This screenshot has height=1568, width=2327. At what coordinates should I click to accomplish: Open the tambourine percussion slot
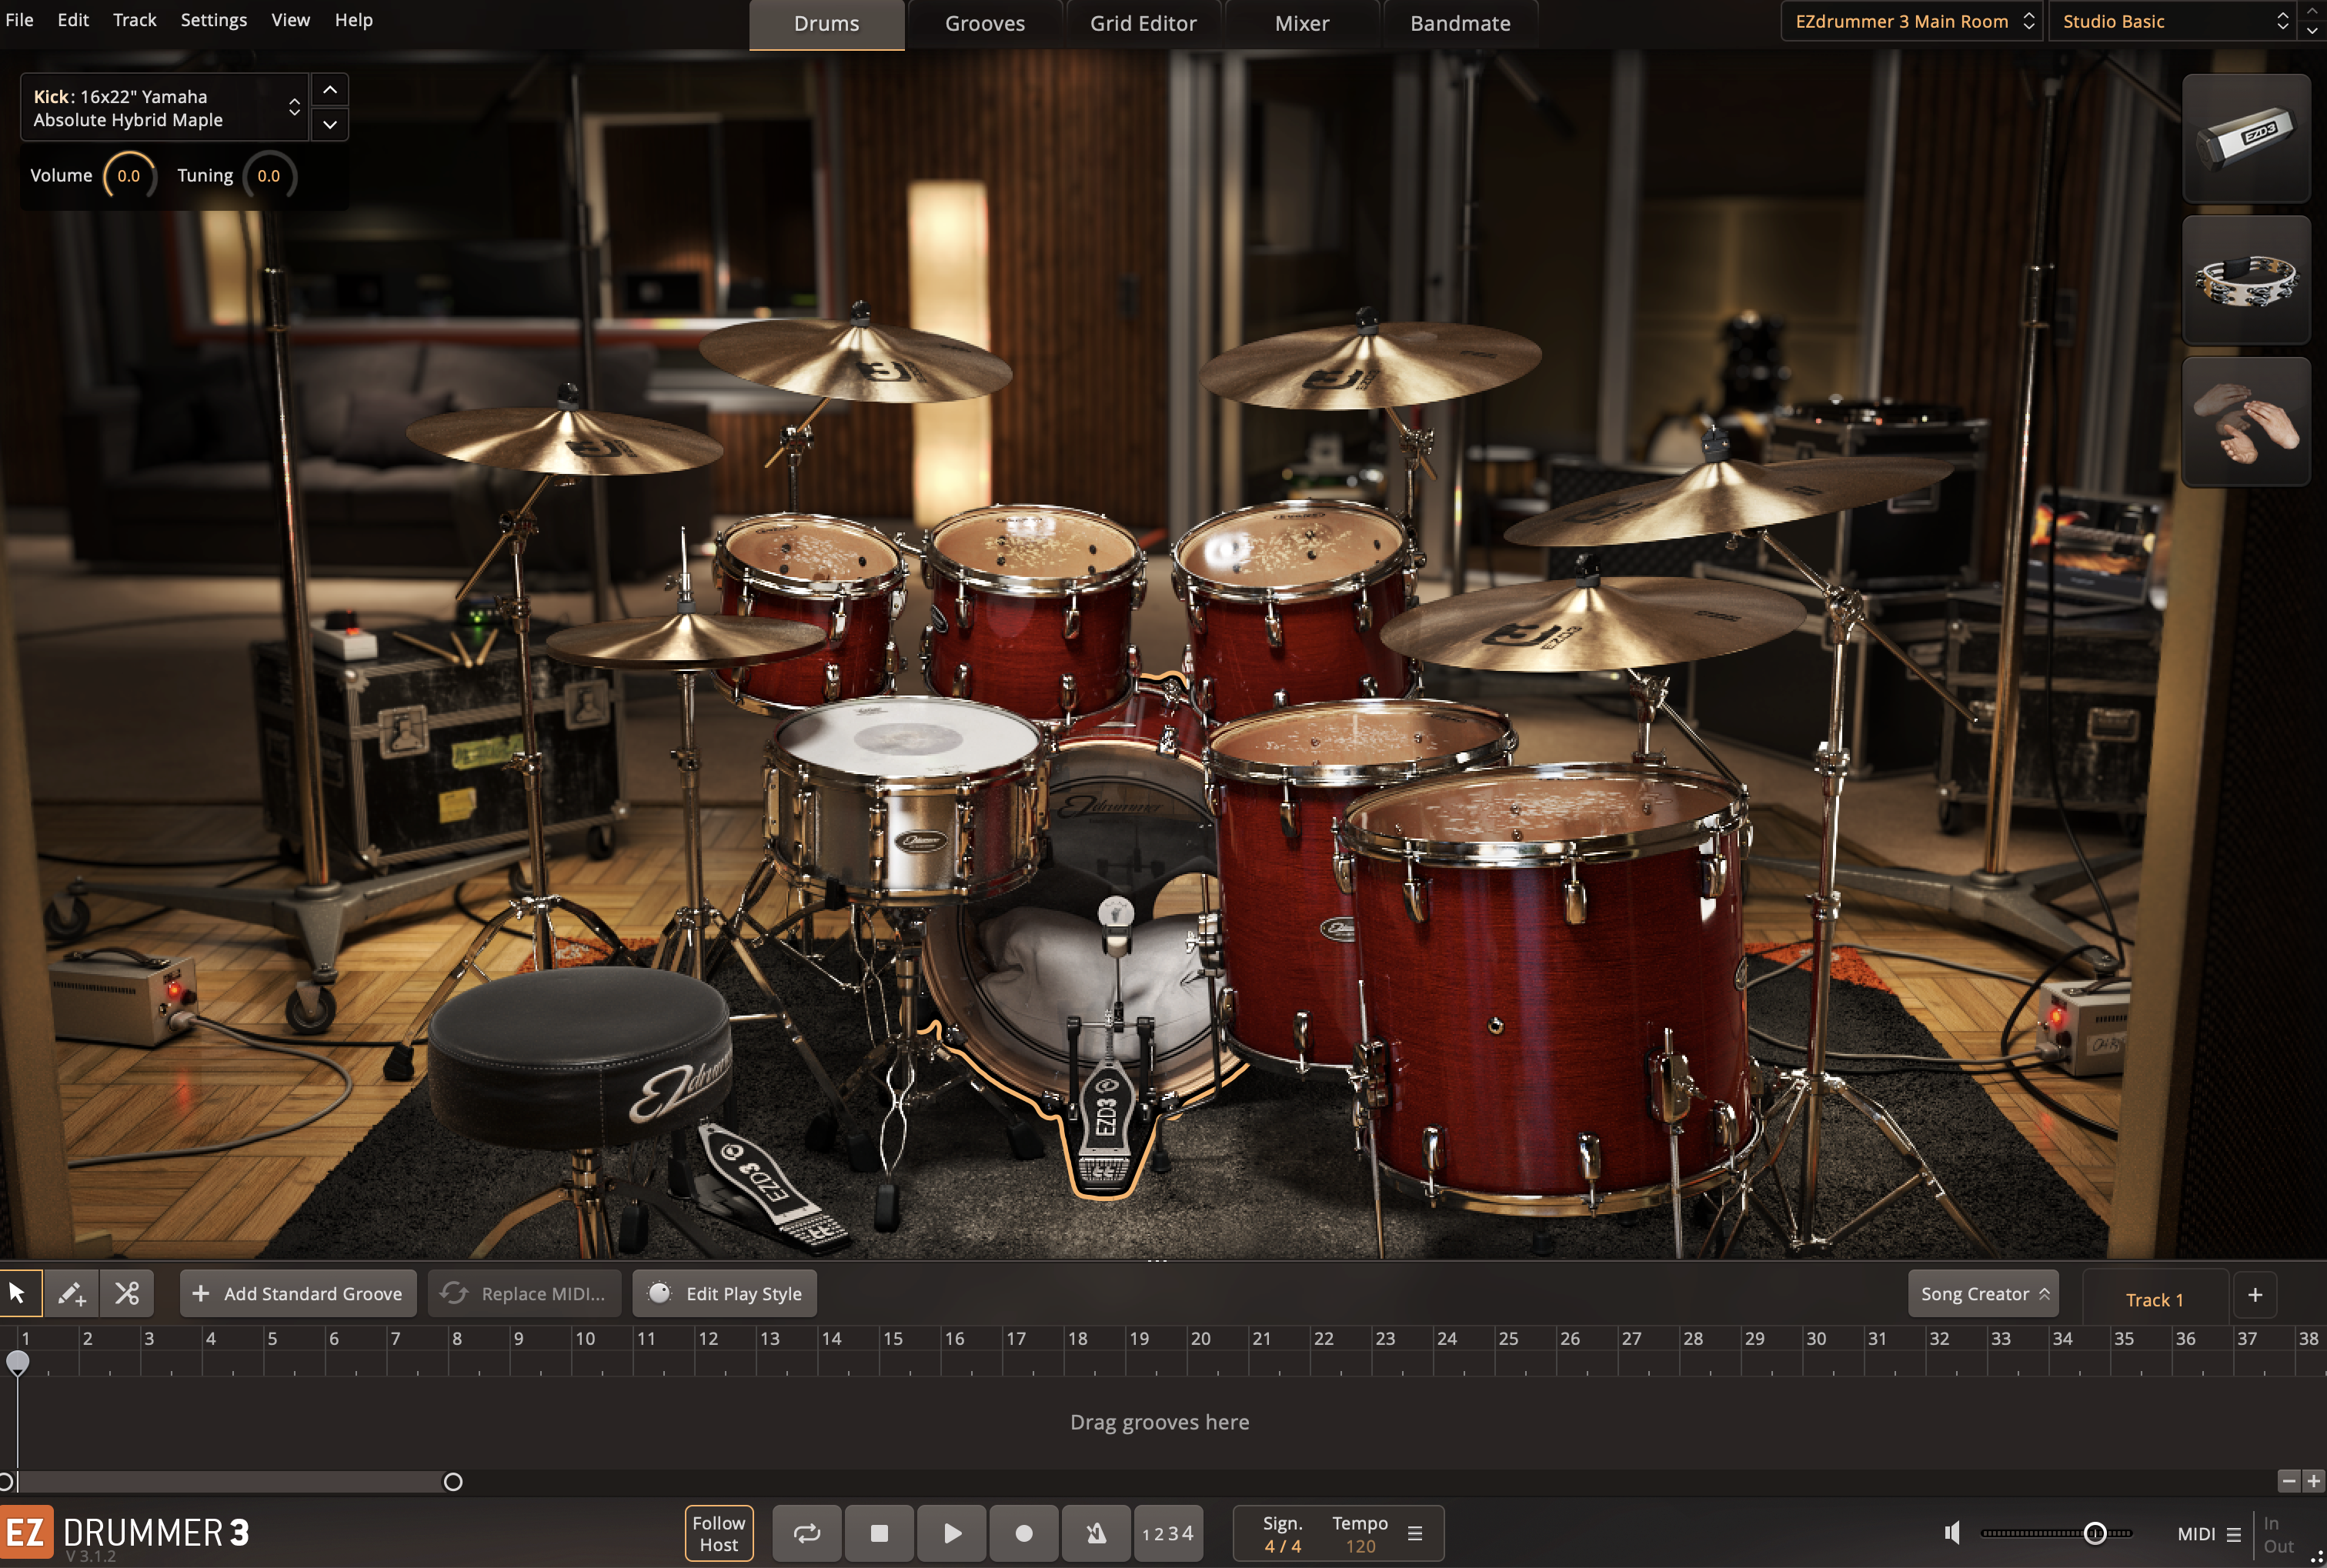2245,280
